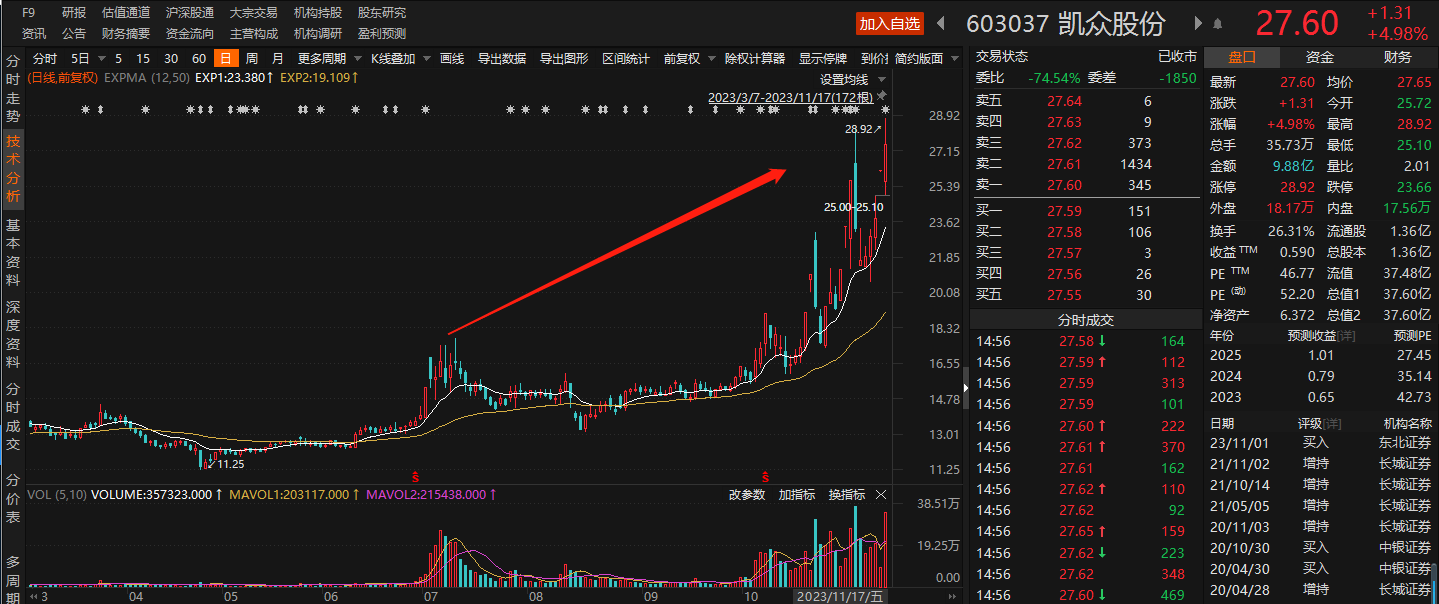Screen dimensions: 1439x604
Task: Select the 日 daily K-line period
Action: [226, 59]
